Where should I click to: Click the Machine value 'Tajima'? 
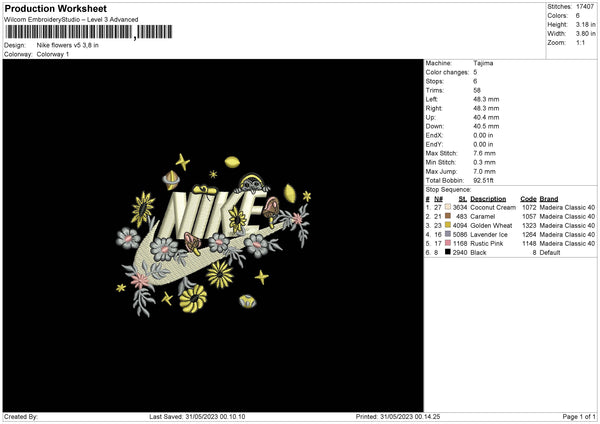pos(483,63)
